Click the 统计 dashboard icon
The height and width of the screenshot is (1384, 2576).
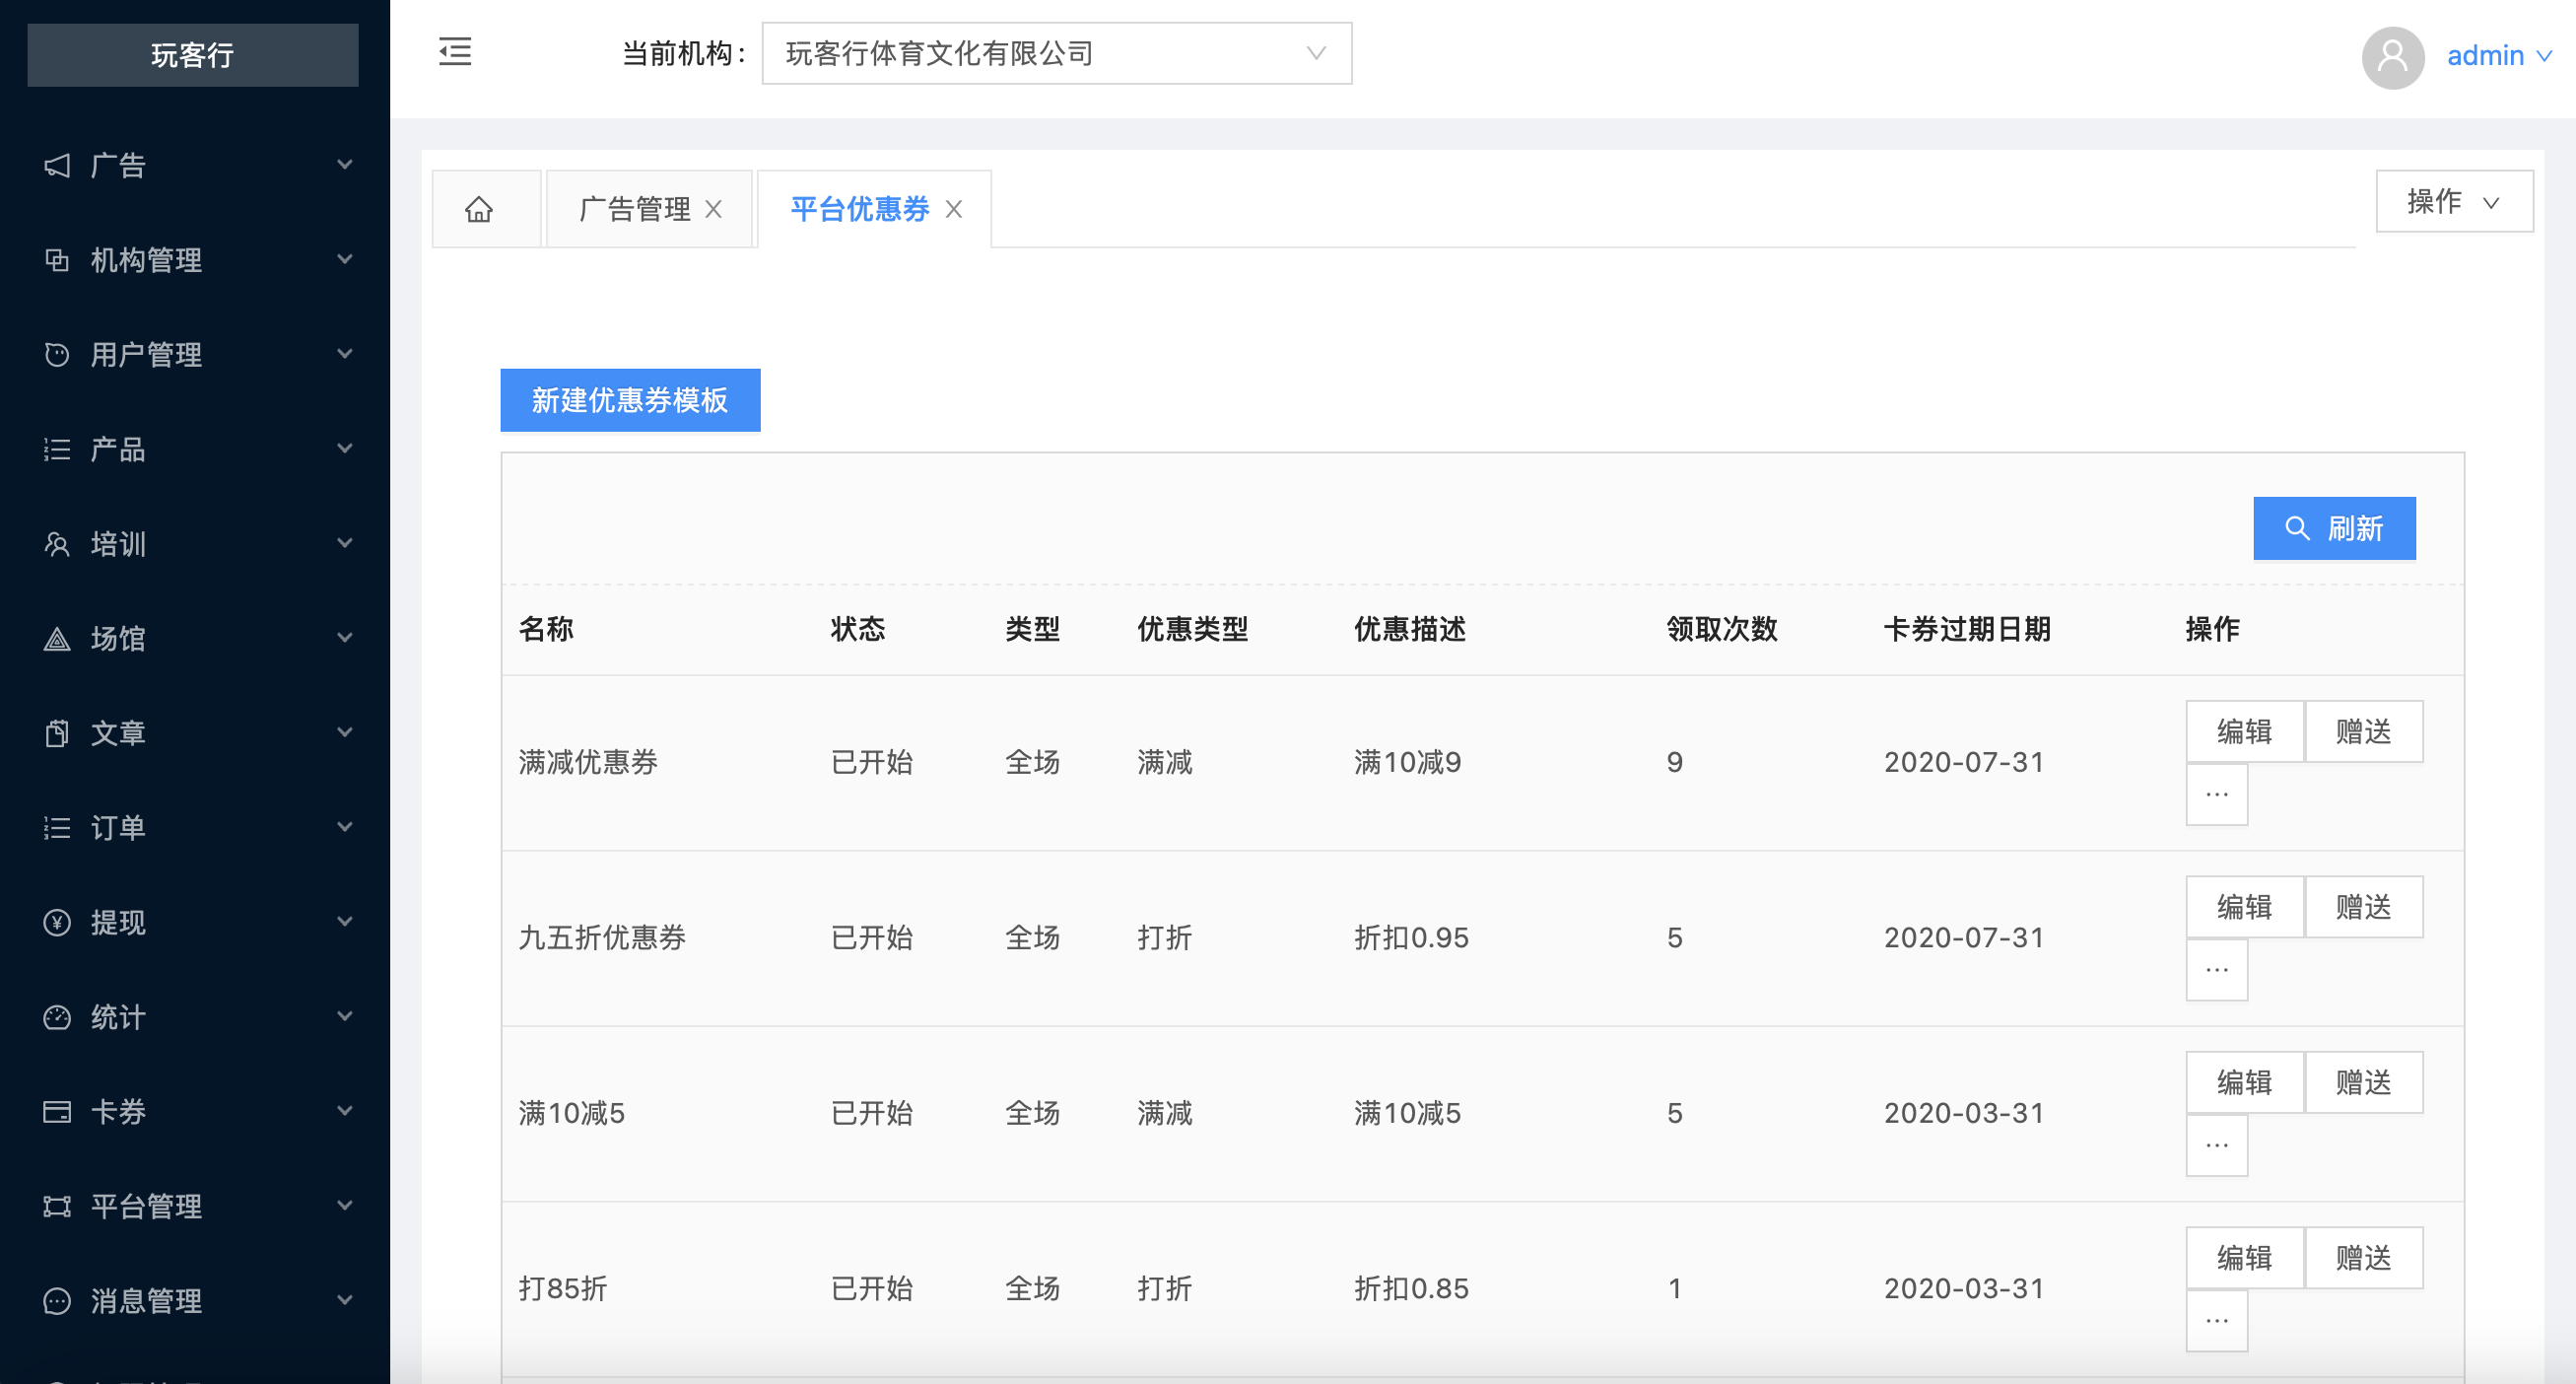point(57,1017)
